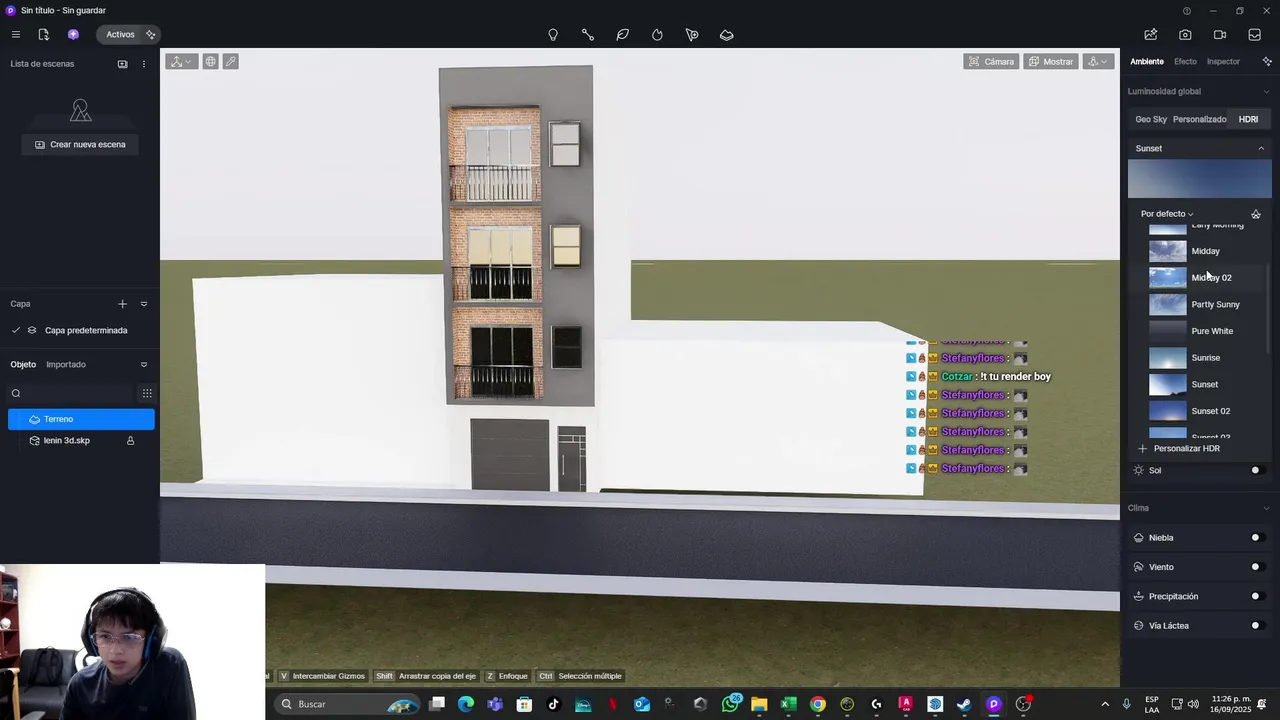Open the axis gizmo dropdown in viewport
This screenshot has height=720, width=1280.
181,61
